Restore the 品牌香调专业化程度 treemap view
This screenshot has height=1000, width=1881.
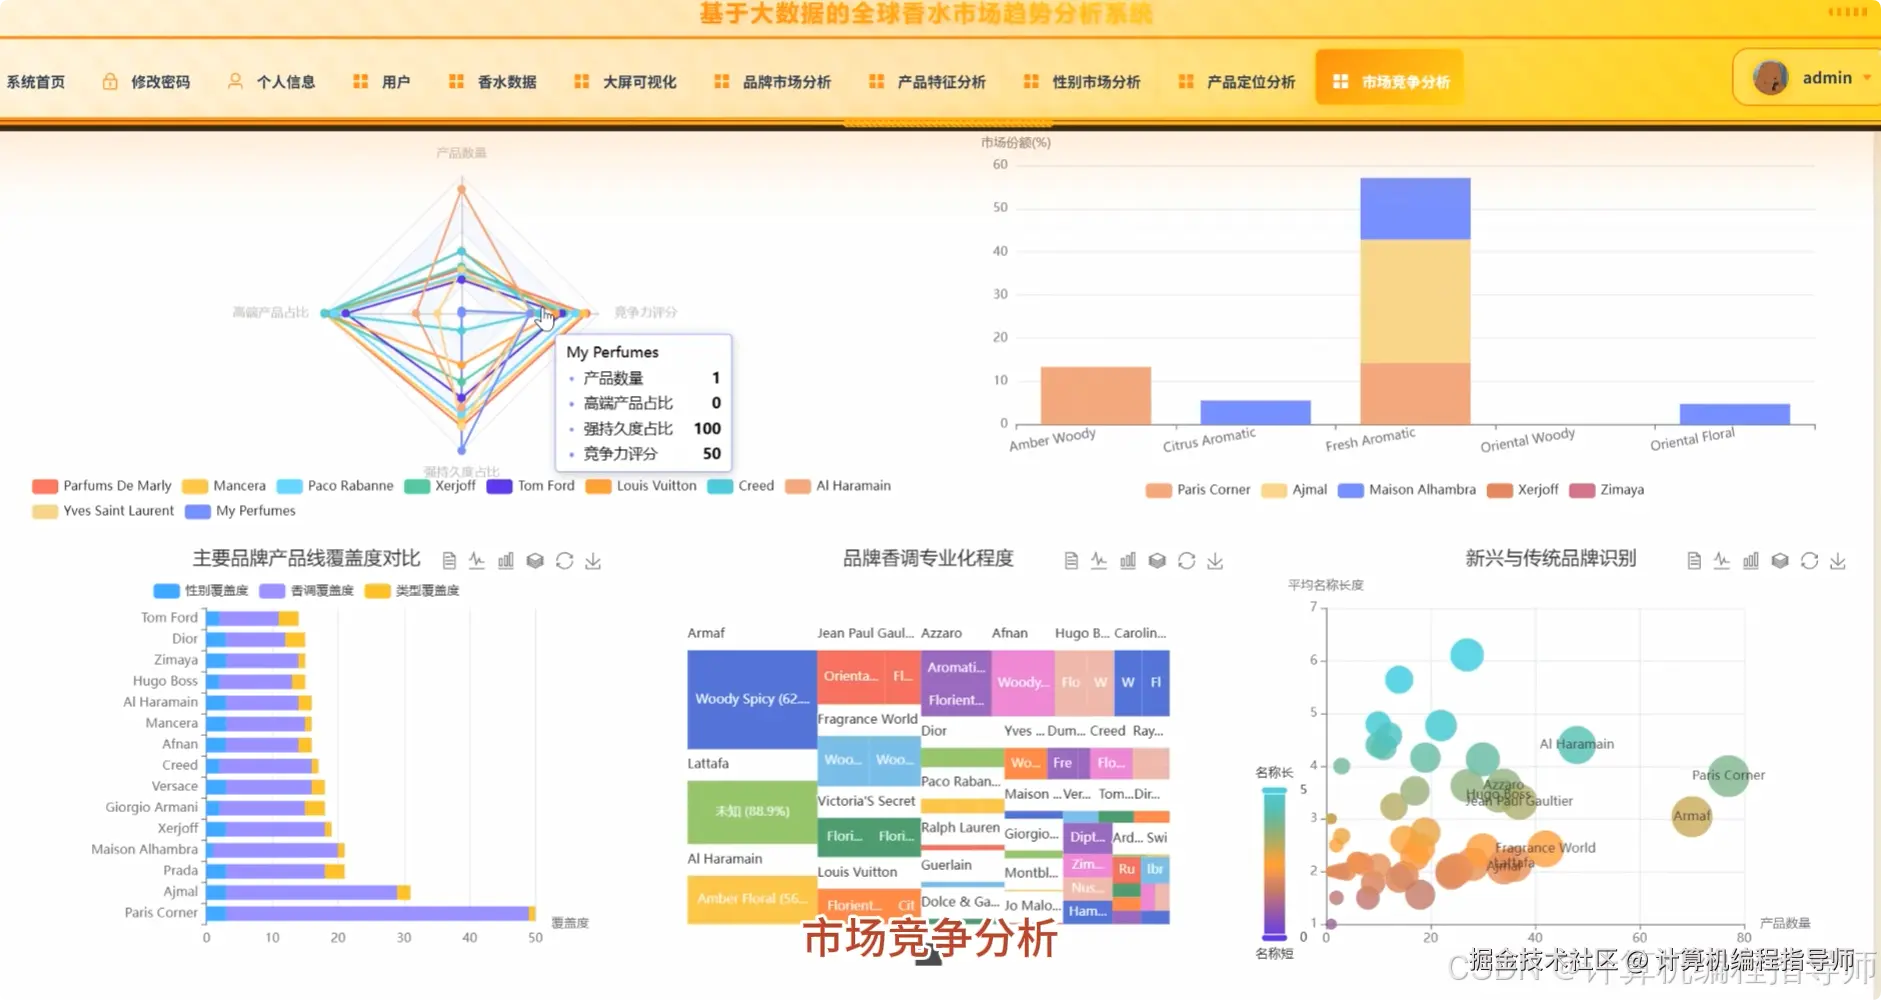pos(1187,561)
